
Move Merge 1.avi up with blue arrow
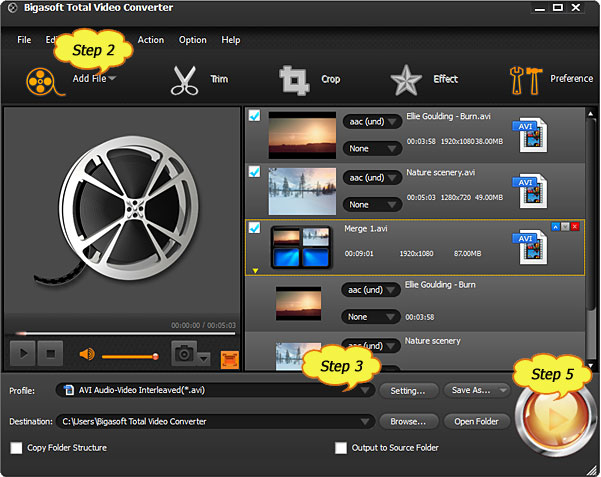(555, 227)
